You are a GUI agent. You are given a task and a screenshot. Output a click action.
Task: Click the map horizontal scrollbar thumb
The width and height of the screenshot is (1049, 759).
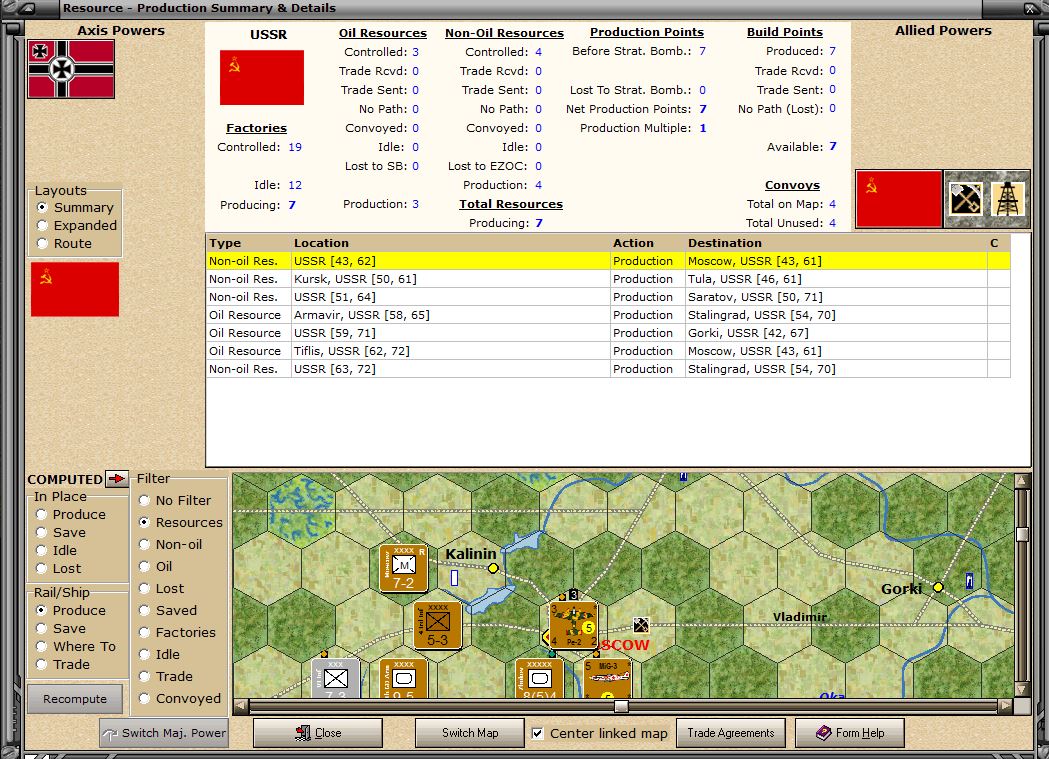622,706
